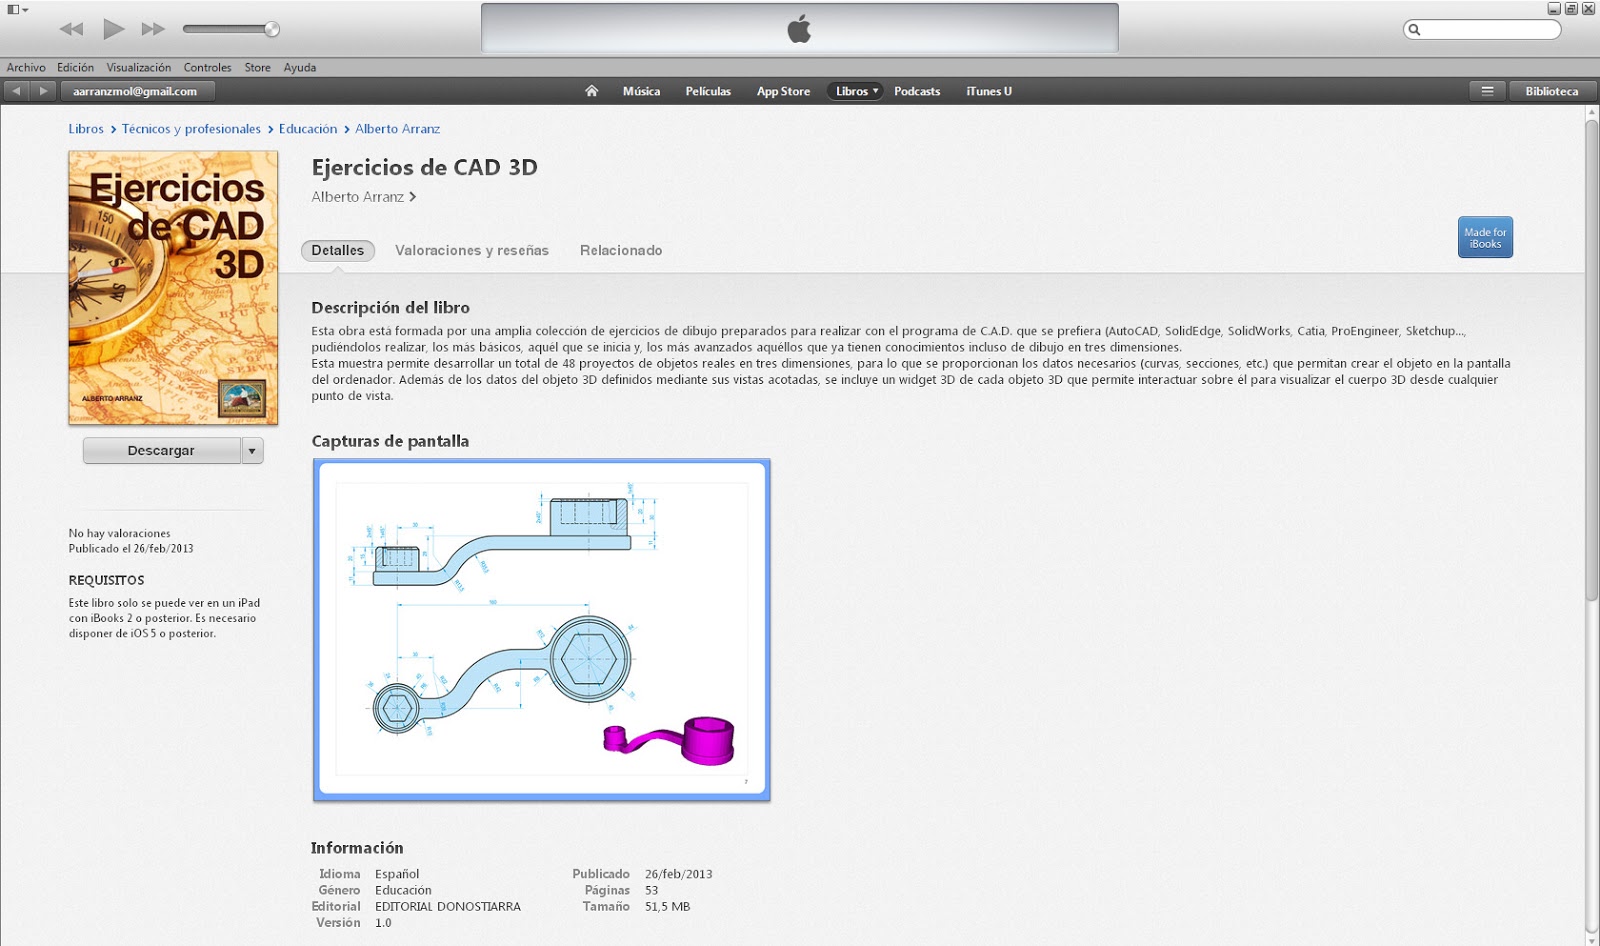Viewport: 1600px width, 946px height.
Task: Open the Visualización menu
Action: (x=139, y=68)
